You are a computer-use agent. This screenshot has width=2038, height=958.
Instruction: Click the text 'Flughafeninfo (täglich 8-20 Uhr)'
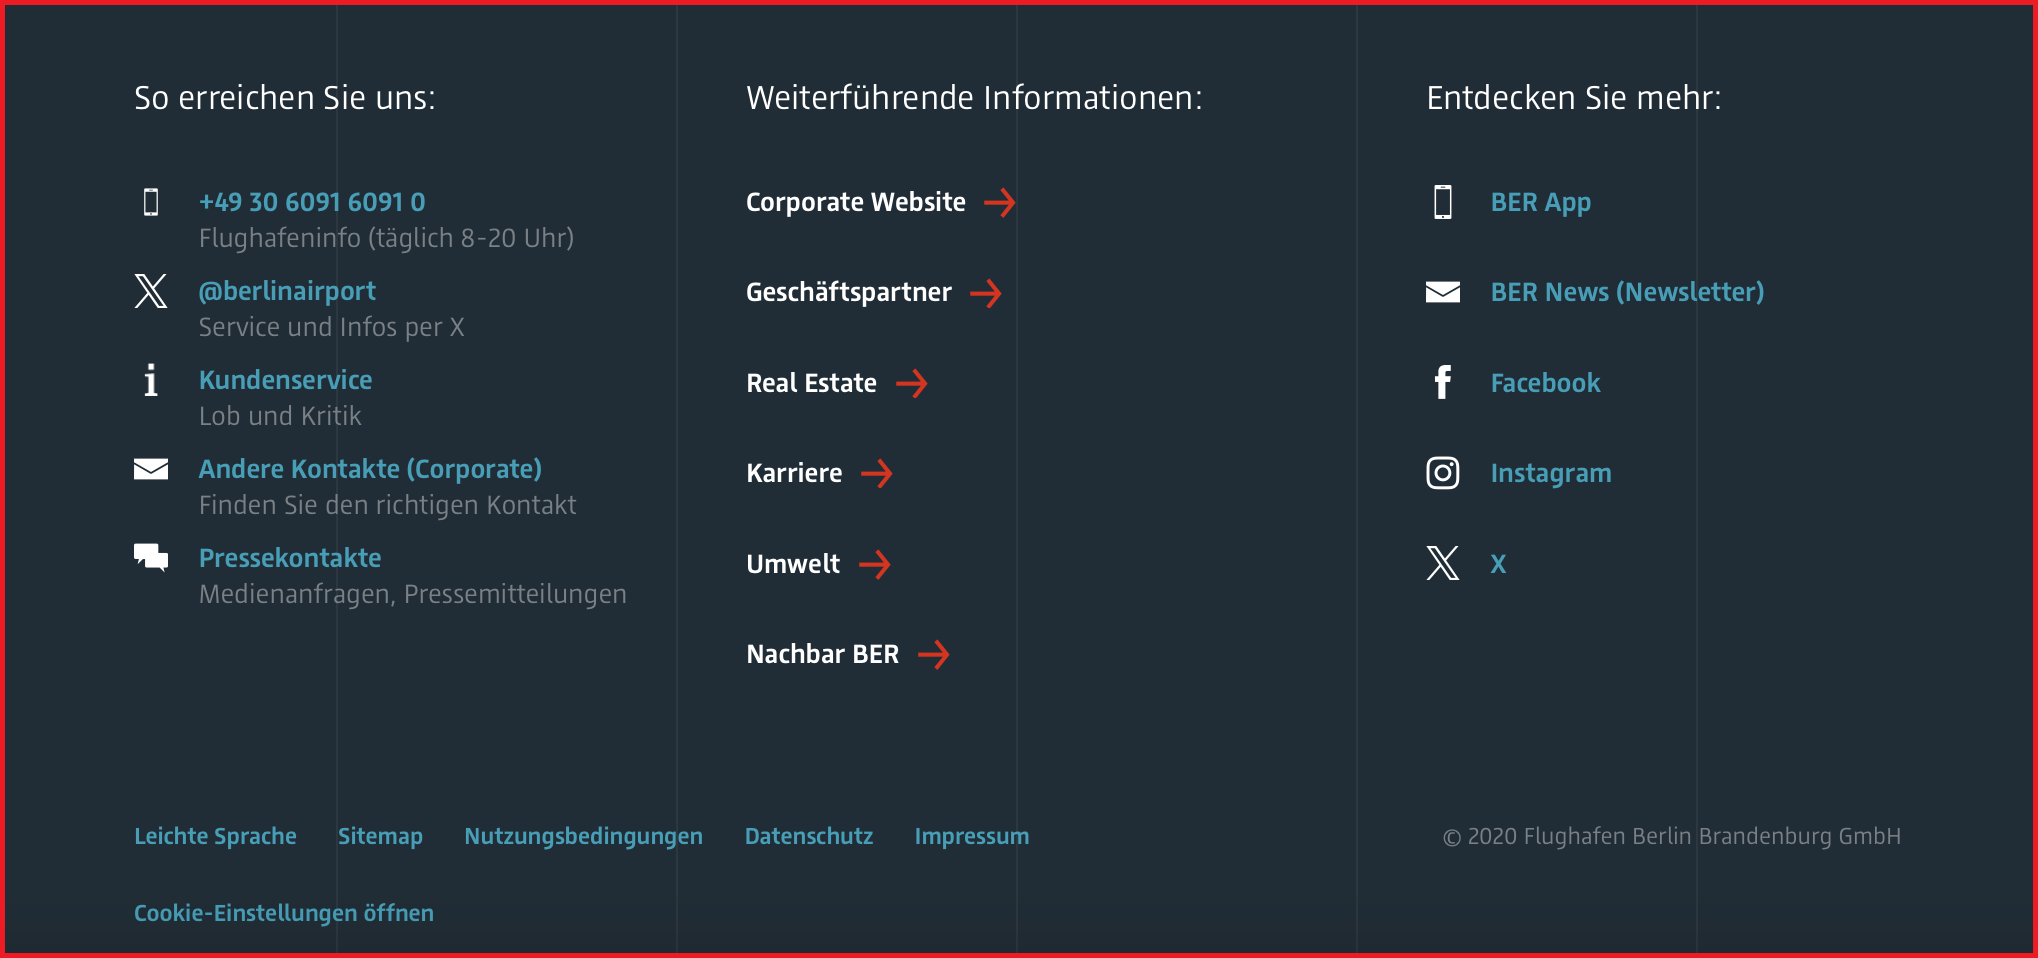coord(386,238)
